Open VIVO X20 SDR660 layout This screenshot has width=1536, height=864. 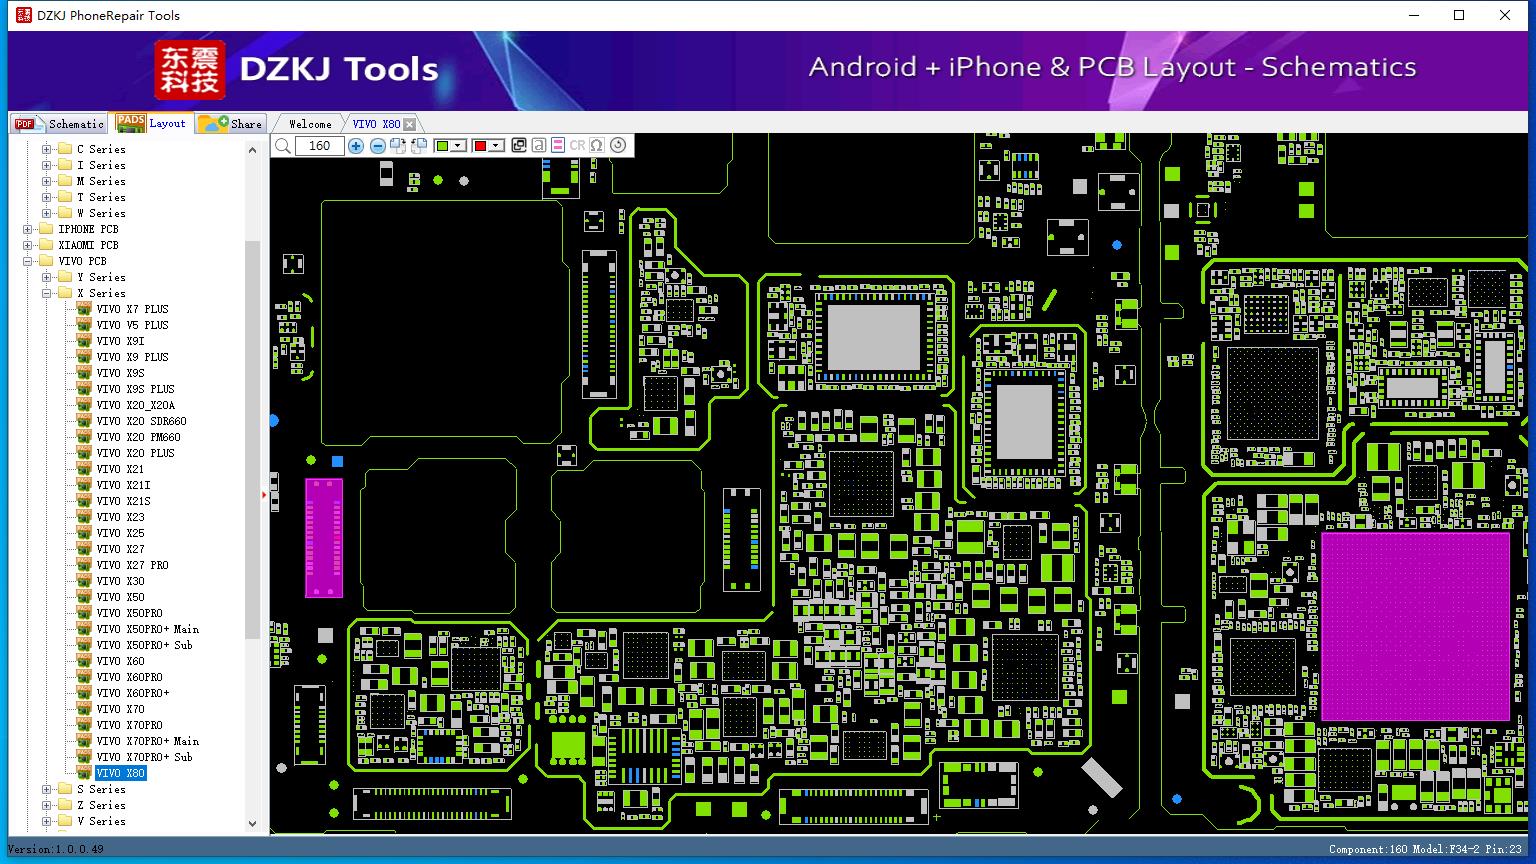click(141, 421)
